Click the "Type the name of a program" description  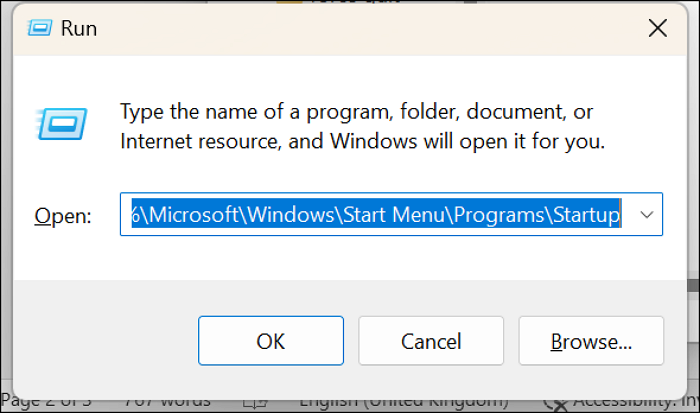356,110
